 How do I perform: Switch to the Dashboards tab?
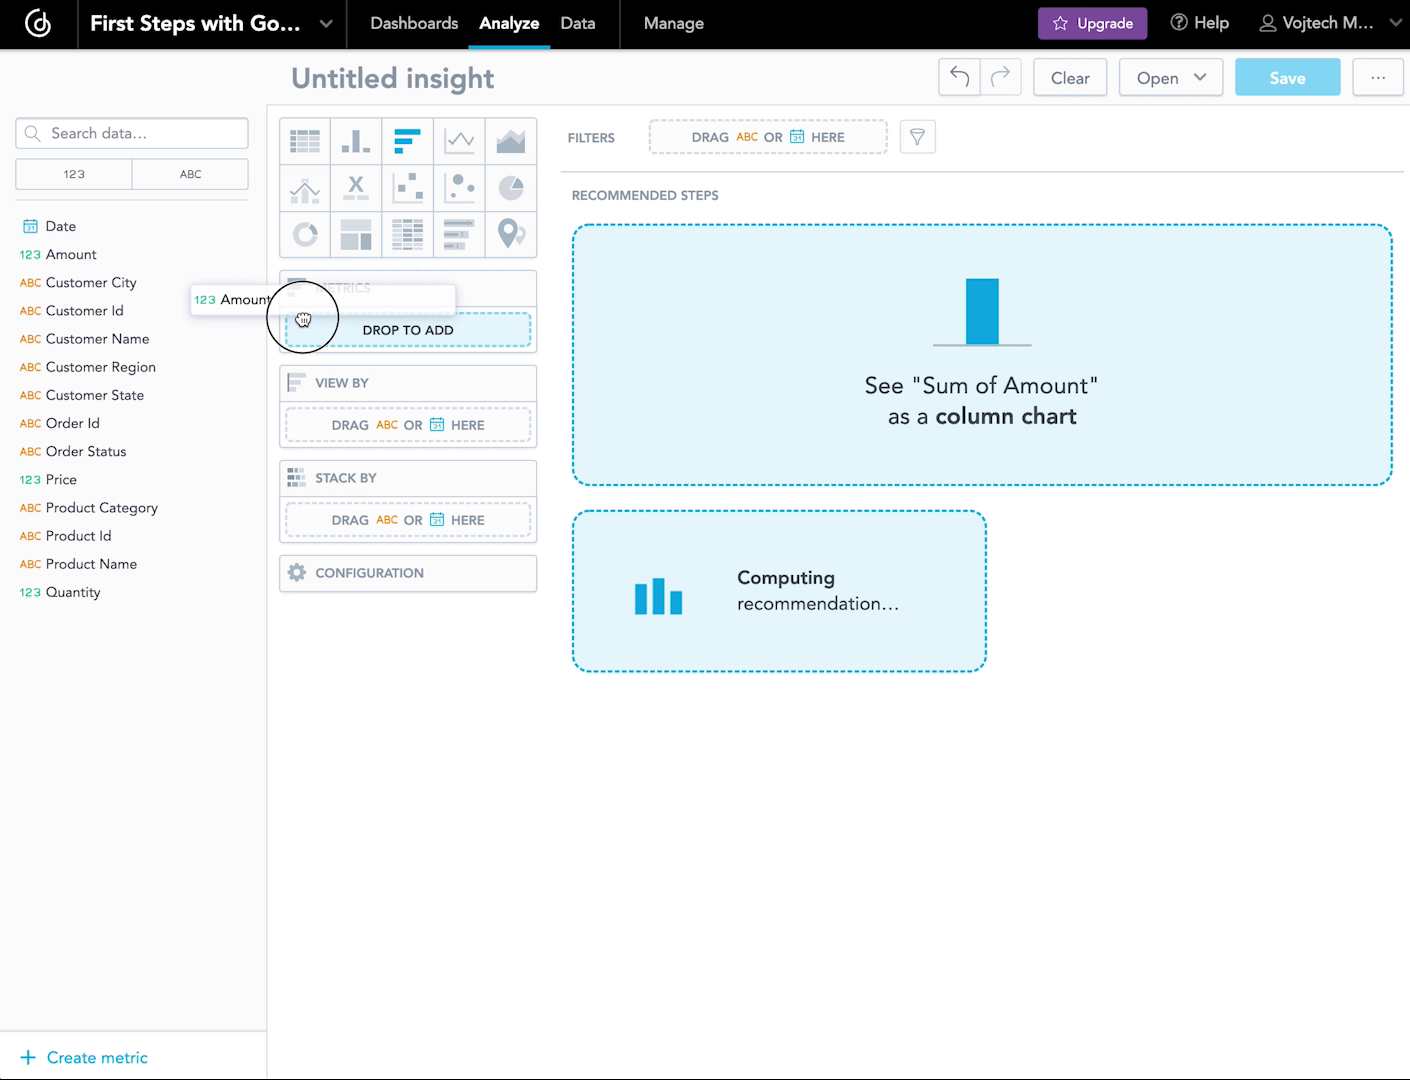414,23
